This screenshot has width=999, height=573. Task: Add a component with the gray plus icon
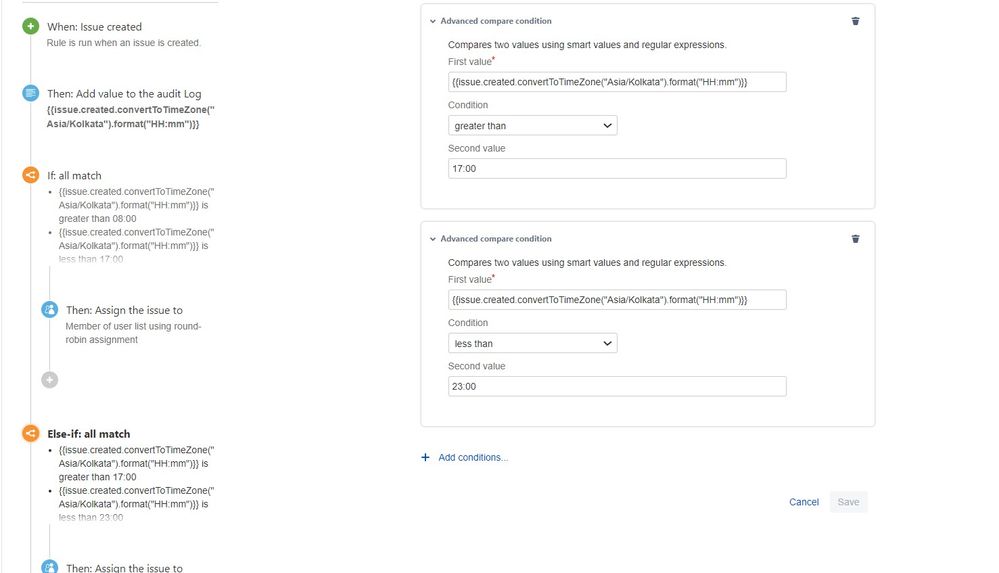coord(50,380)
